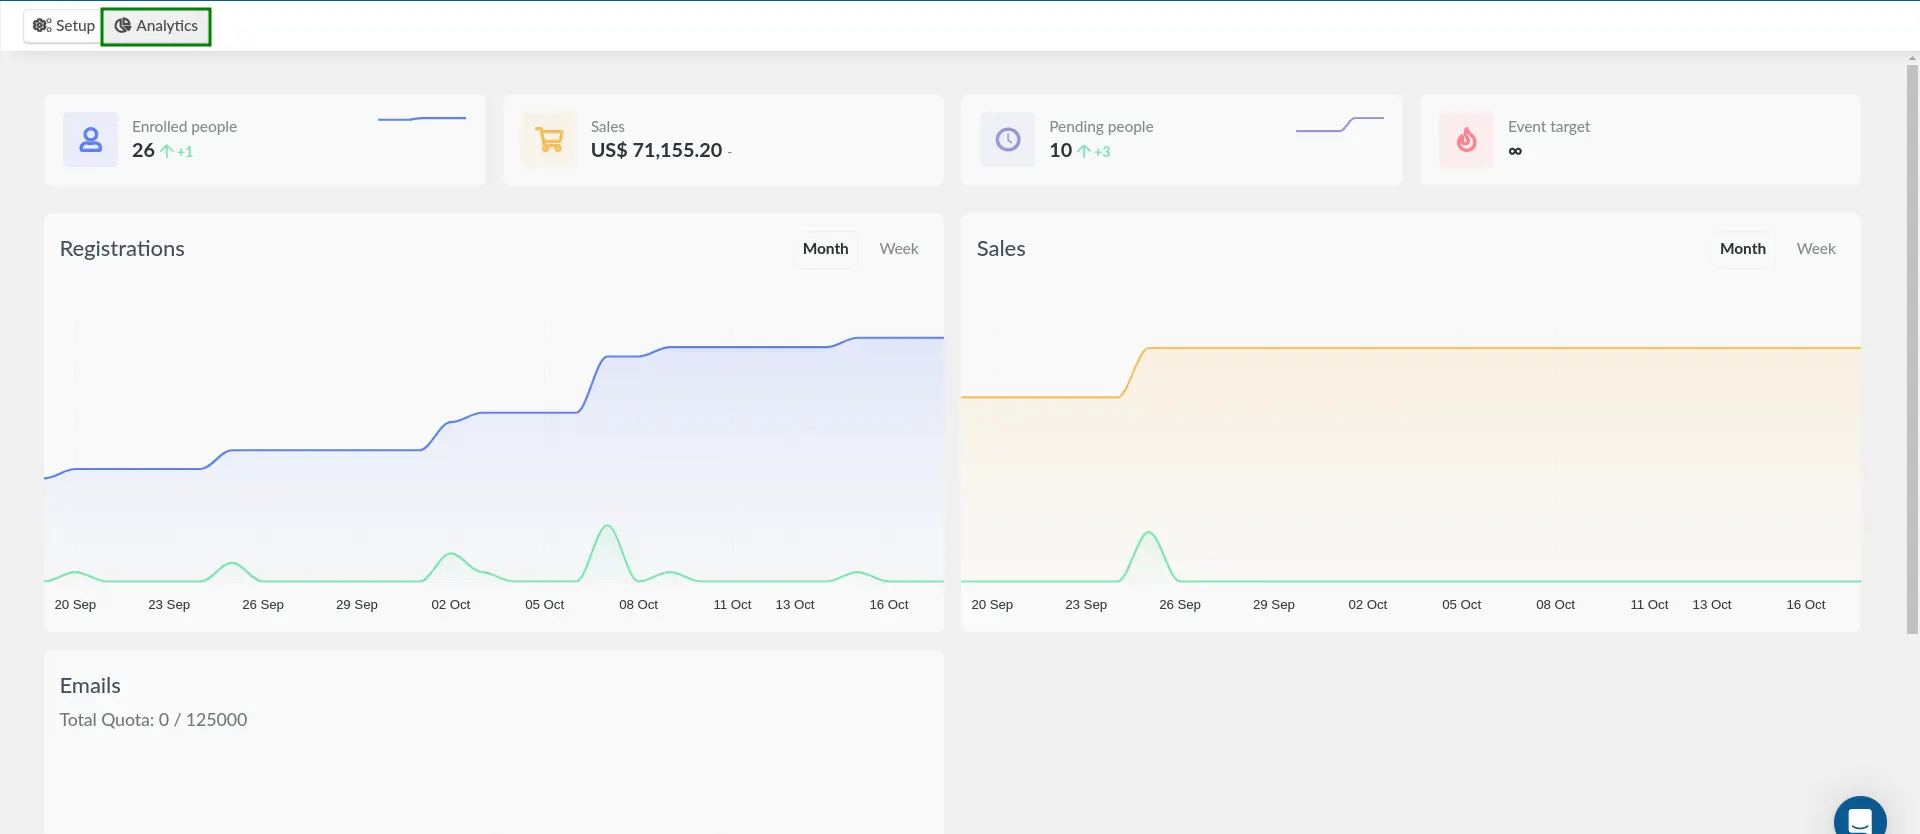This screenshot has width=1920, height=834.
Task: Open the Setup tab
Action: [63, 26]
